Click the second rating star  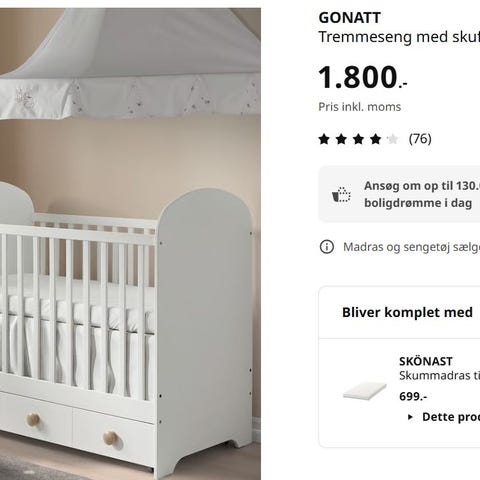[341, 139]
